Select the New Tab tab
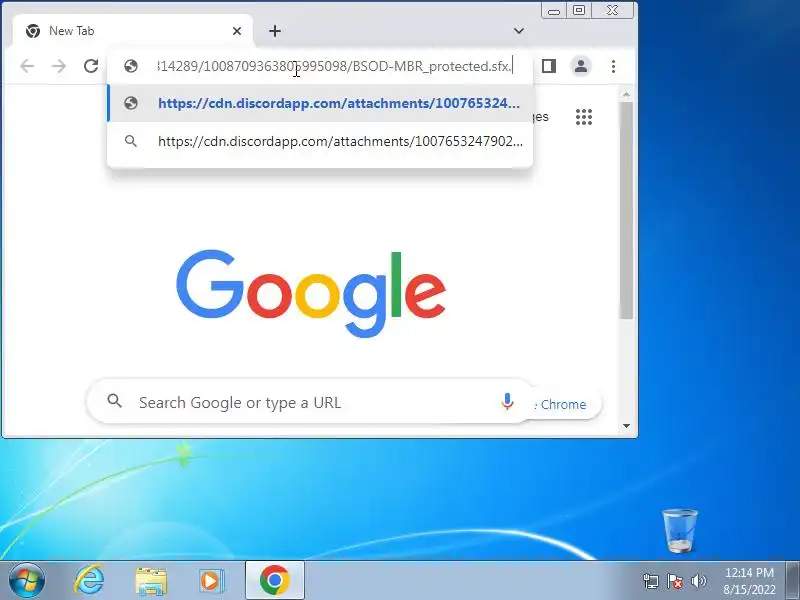Image resolution: width=800 pixels, height=600 pixels. (133, 31)
